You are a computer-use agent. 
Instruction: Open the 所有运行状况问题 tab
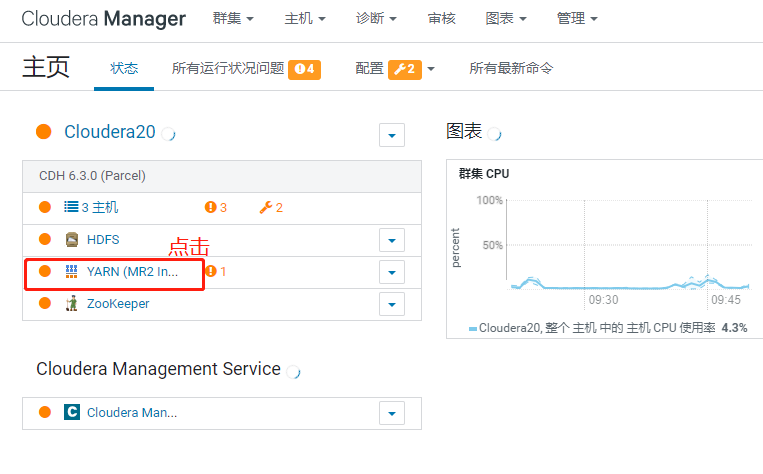pos(228,68)
